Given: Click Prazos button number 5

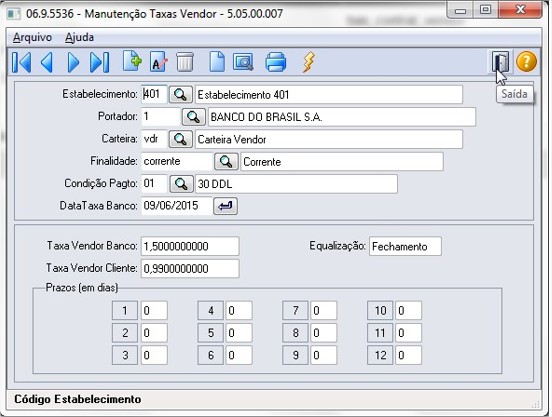Looking at the screenshot, I should pos(210,333).
